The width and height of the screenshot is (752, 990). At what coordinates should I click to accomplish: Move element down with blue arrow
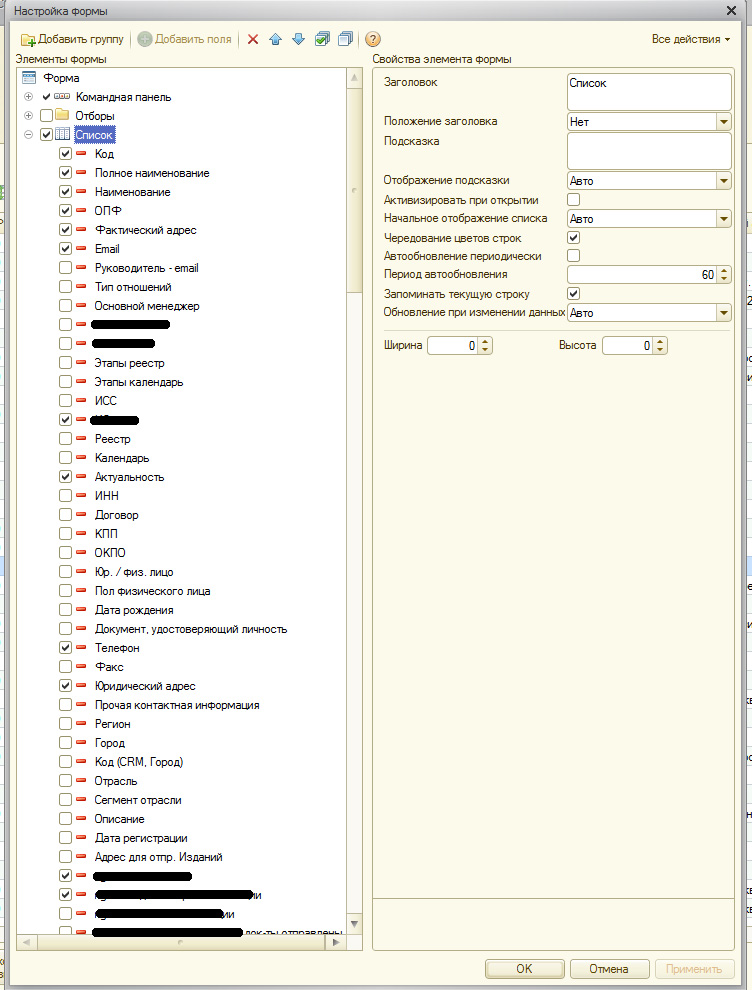(298, 39)
